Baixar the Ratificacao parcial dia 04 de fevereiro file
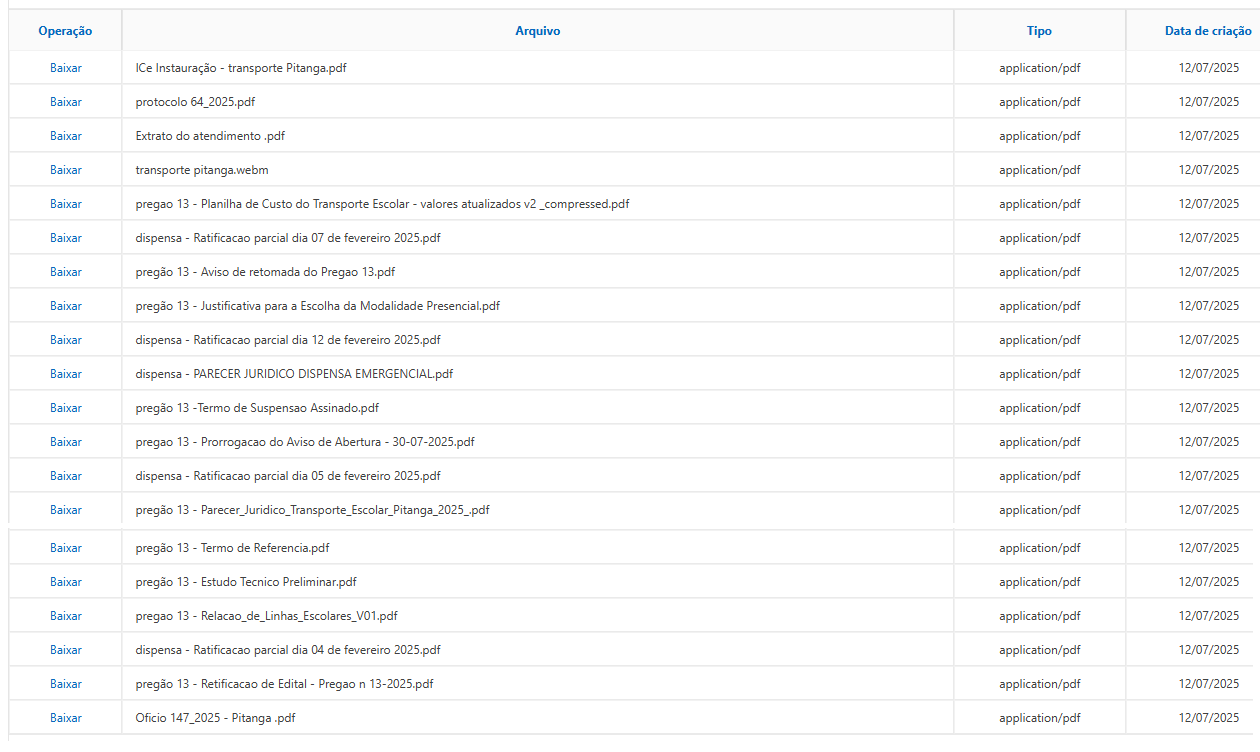 [x=66, y=650]
